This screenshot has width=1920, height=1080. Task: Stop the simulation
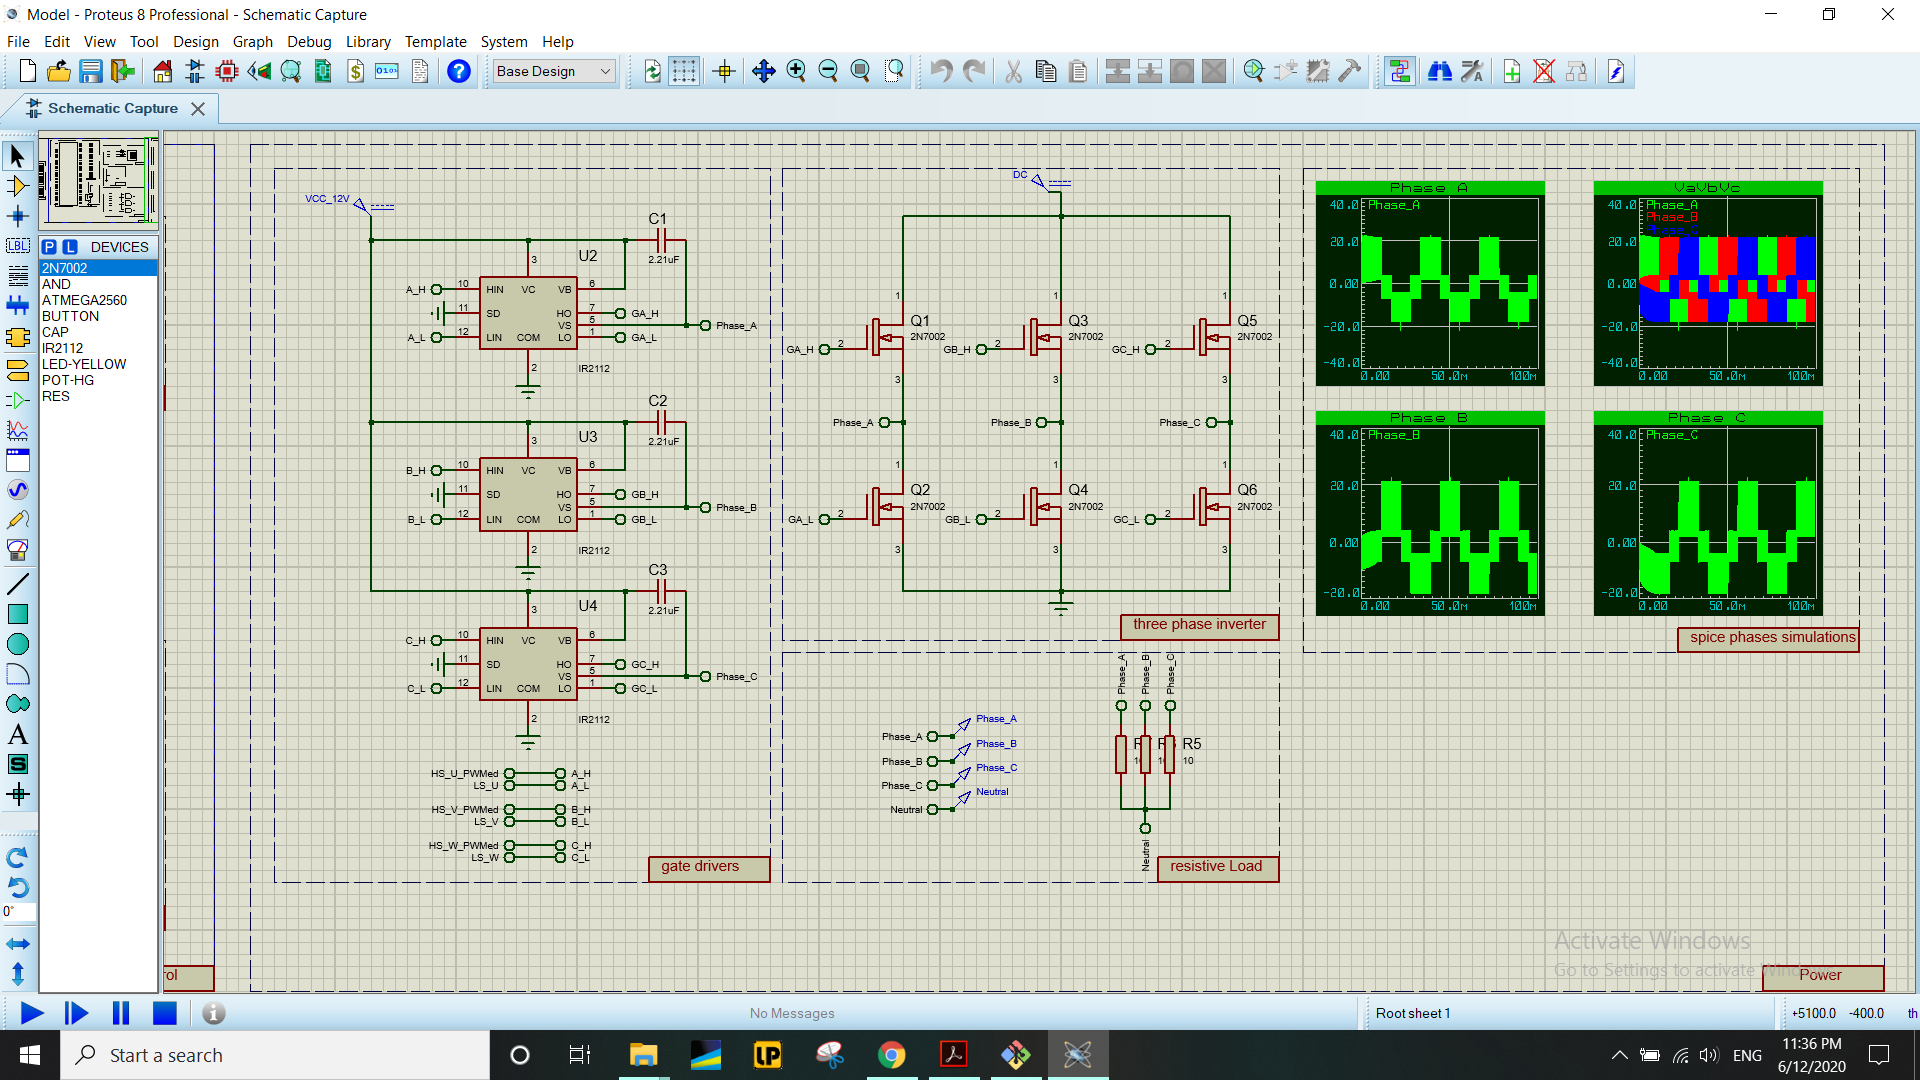tap(165, 1013)
